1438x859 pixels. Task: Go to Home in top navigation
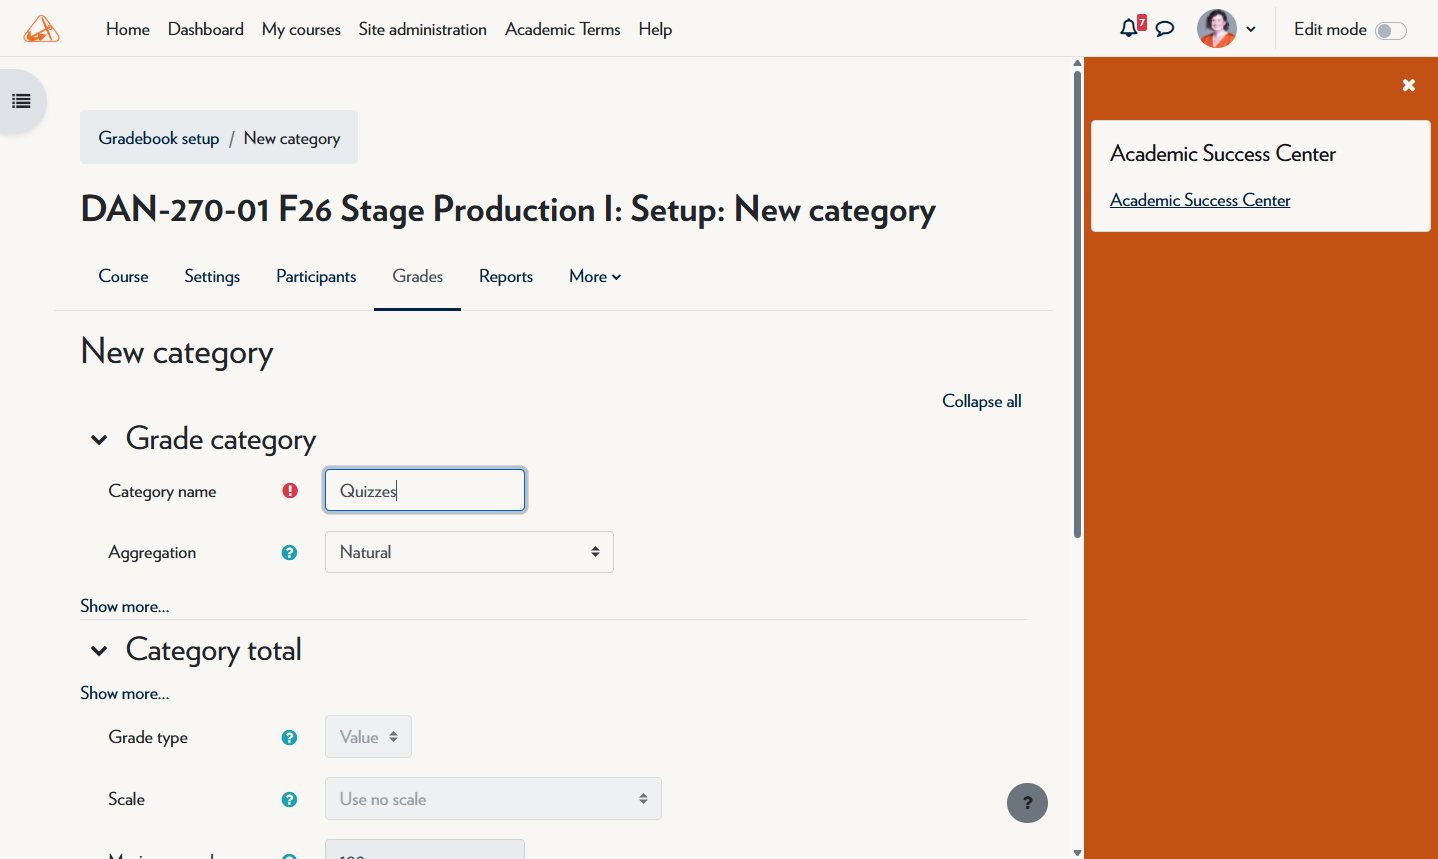click(x=128, y=29)
